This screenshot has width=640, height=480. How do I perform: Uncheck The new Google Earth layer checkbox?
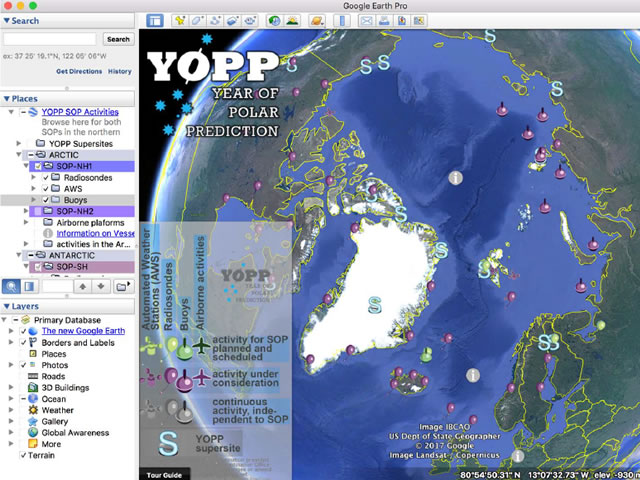click(23, 331)
